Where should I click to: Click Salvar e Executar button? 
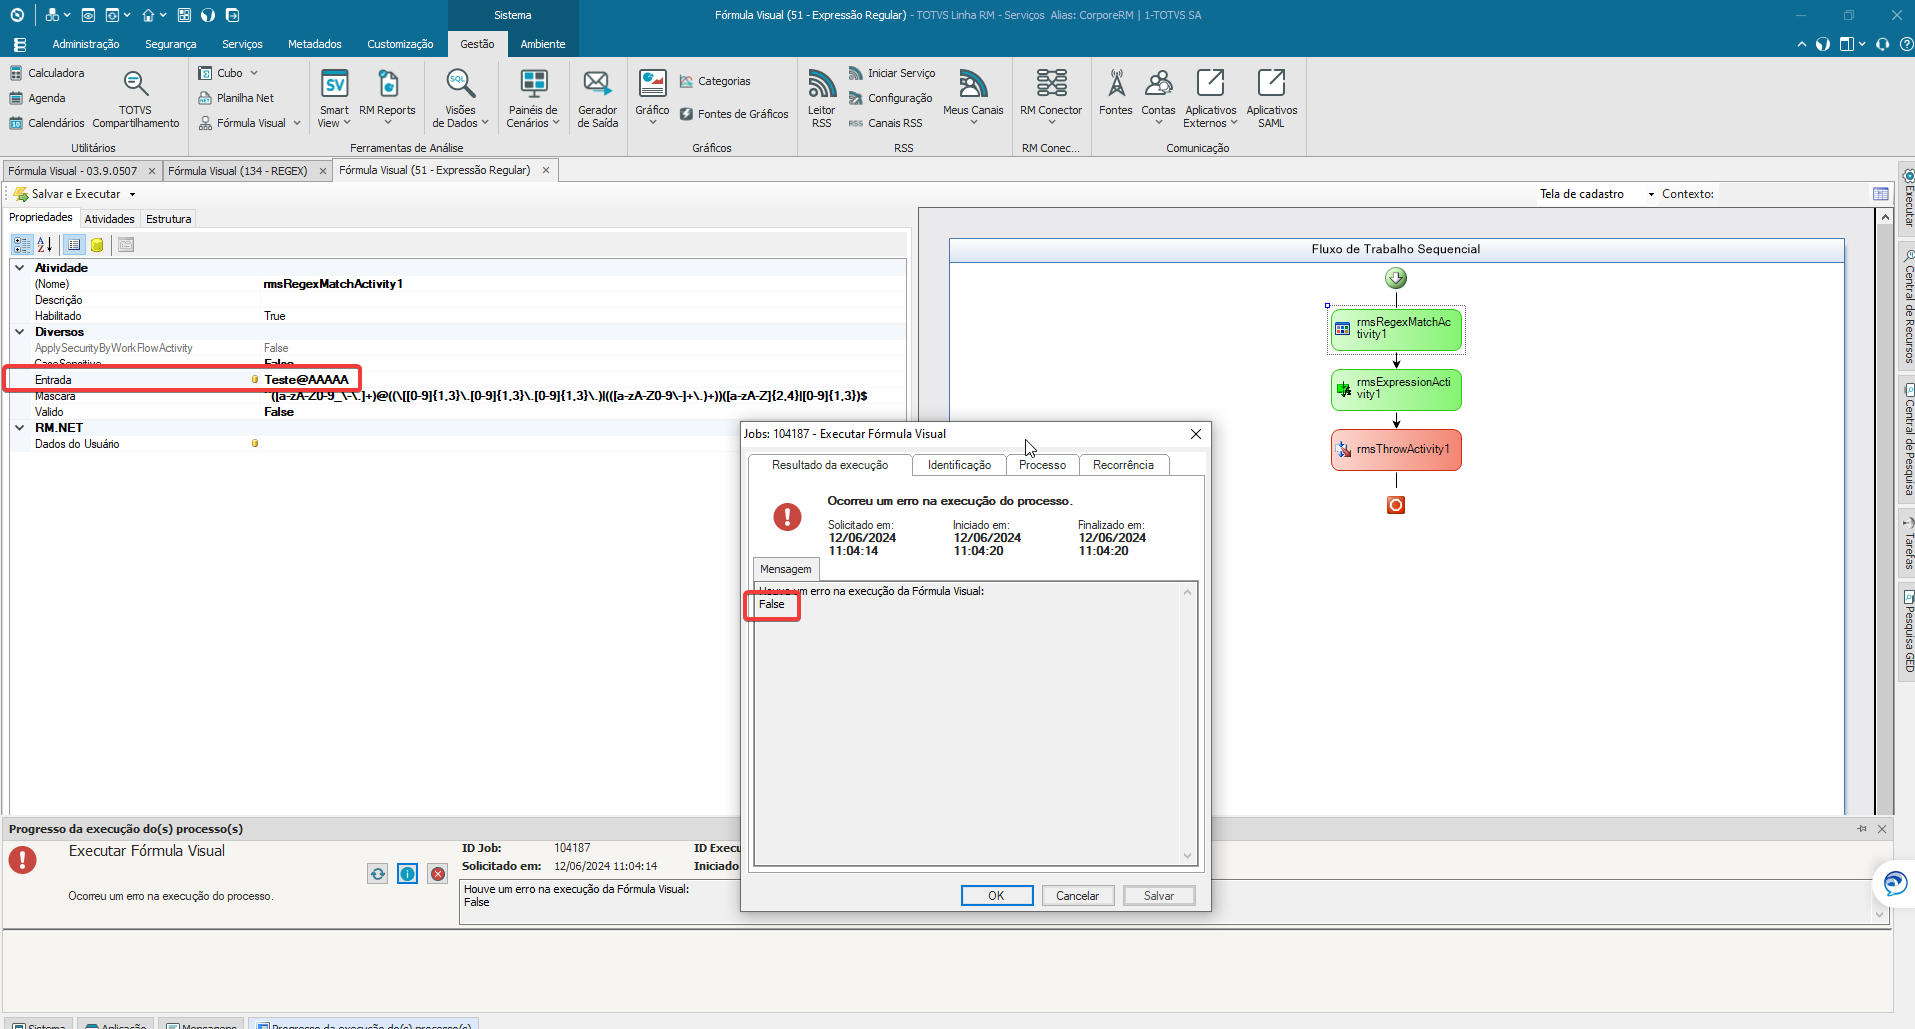pos(67,194)
